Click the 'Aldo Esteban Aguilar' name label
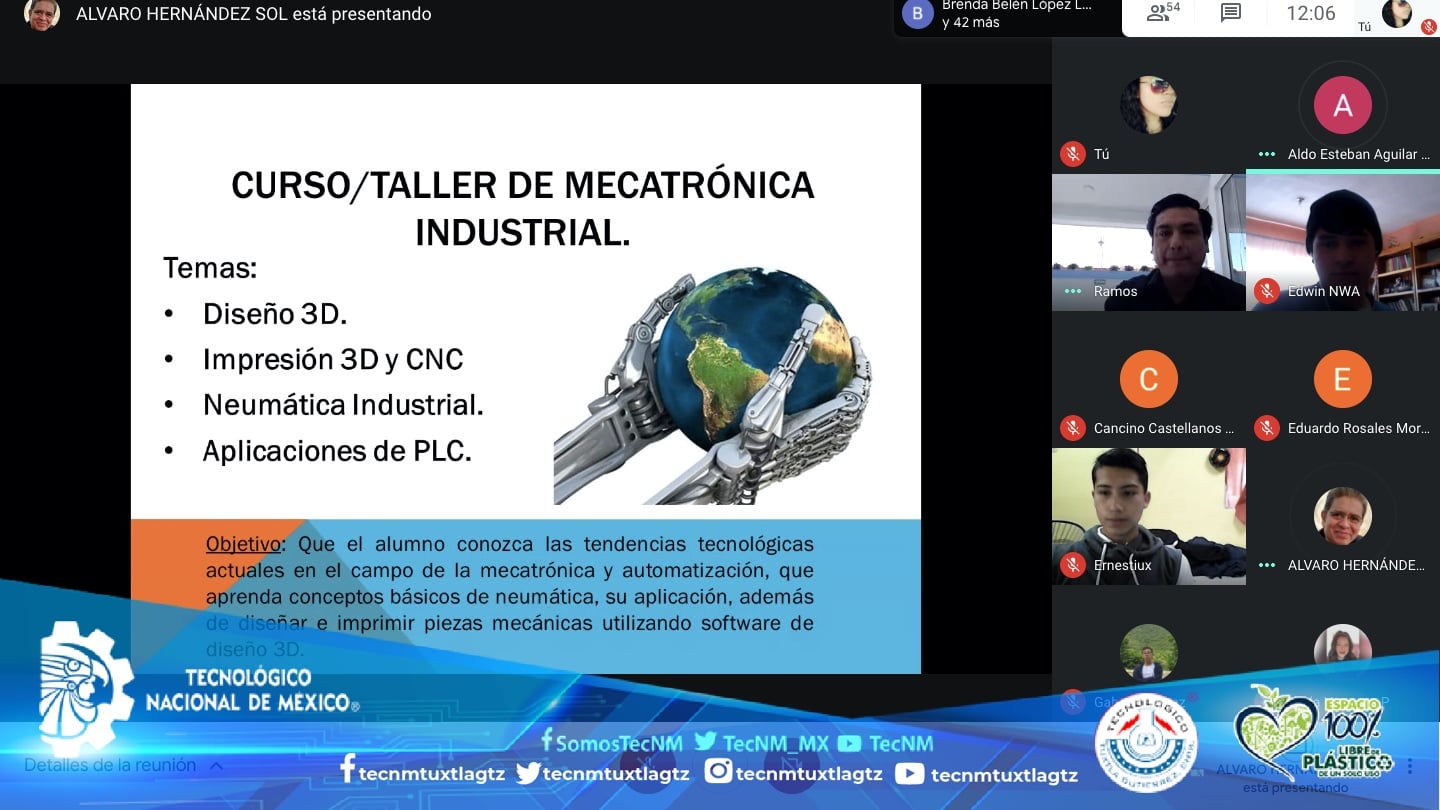 1359,154
